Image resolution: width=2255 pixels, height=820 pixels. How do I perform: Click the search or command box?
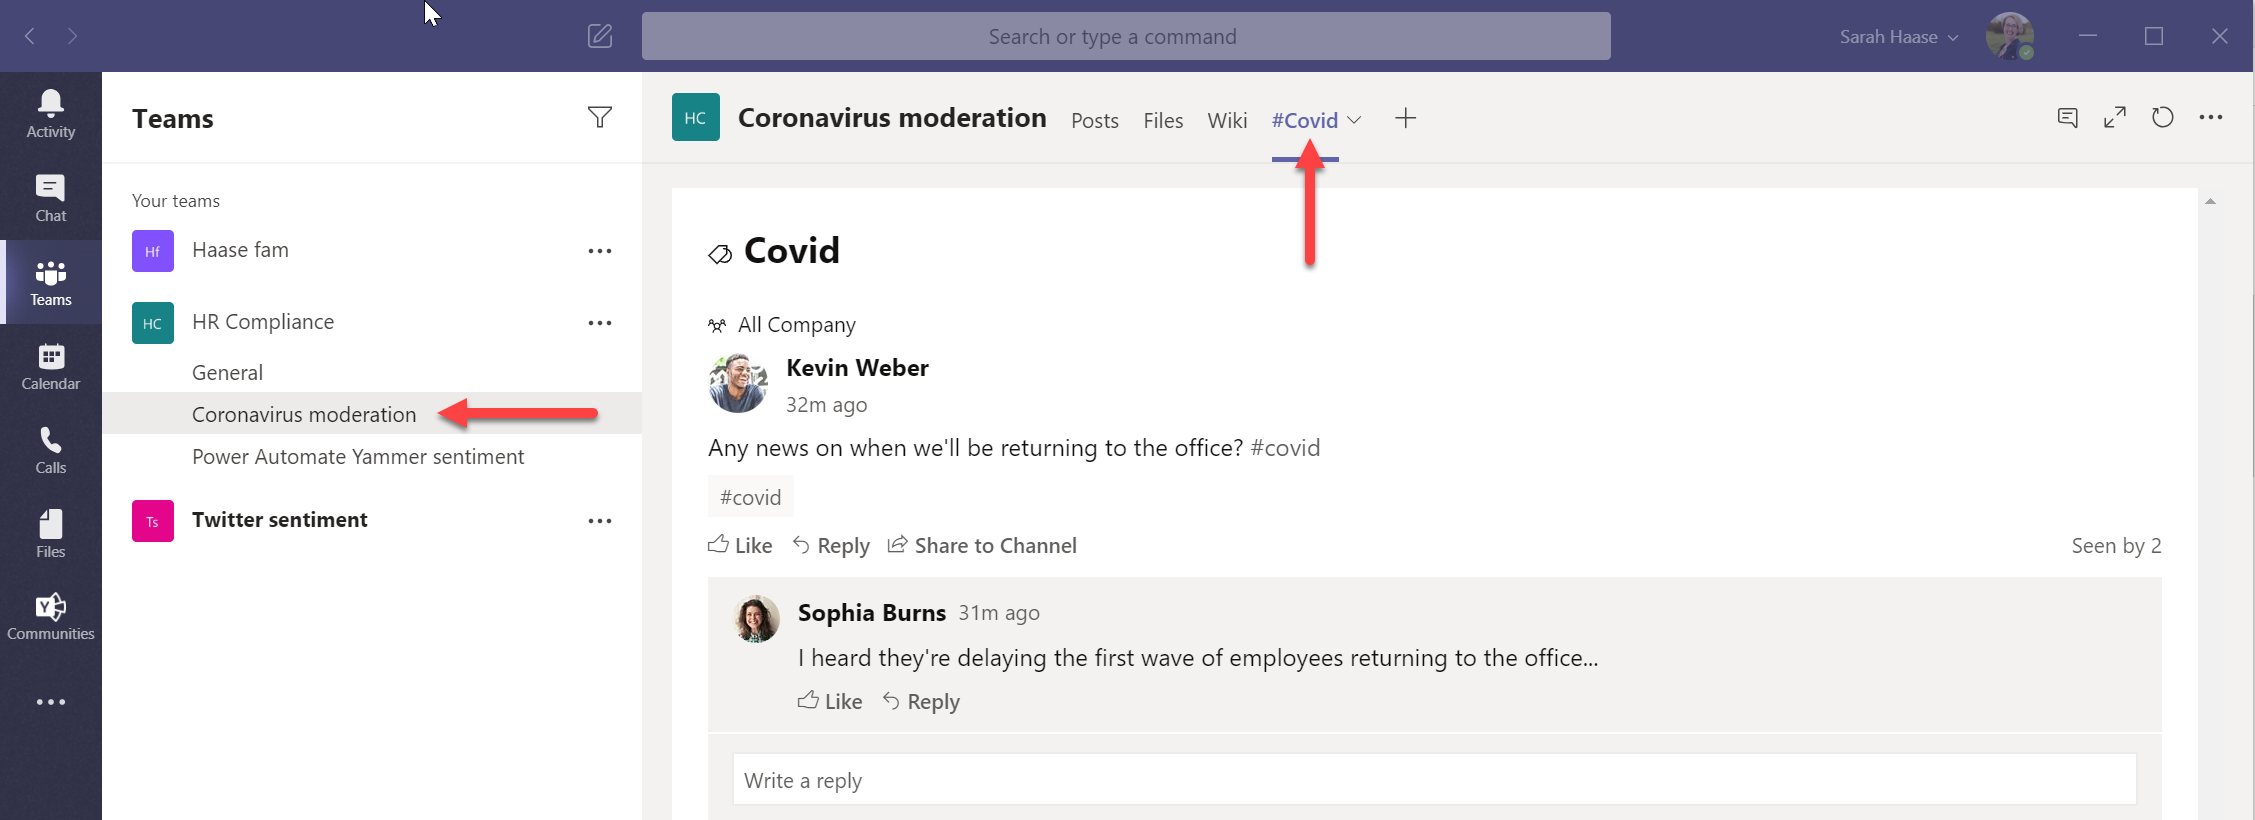1126,36
